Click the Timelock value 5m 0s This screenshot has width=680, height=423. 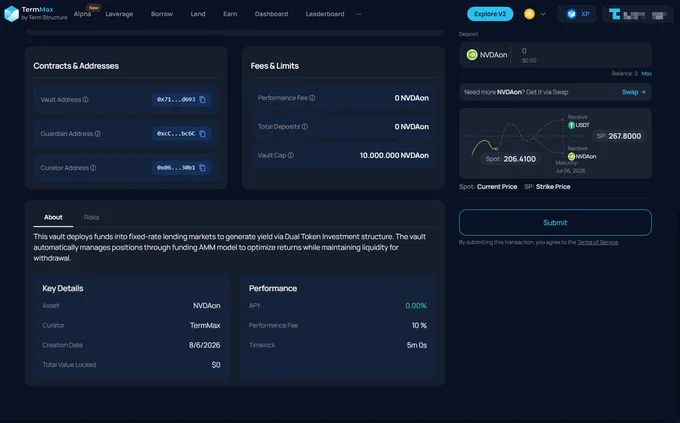point(417,345)
